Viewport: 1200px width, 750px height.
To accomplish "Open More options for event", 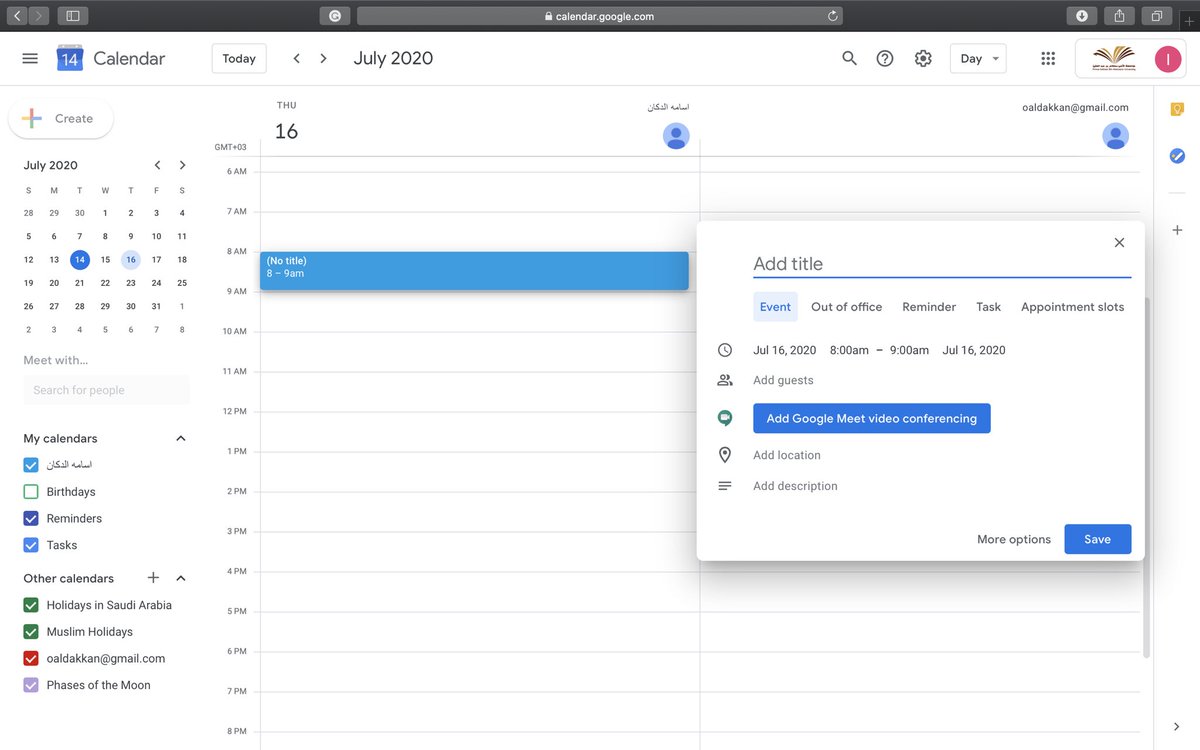I will 1014,539.
